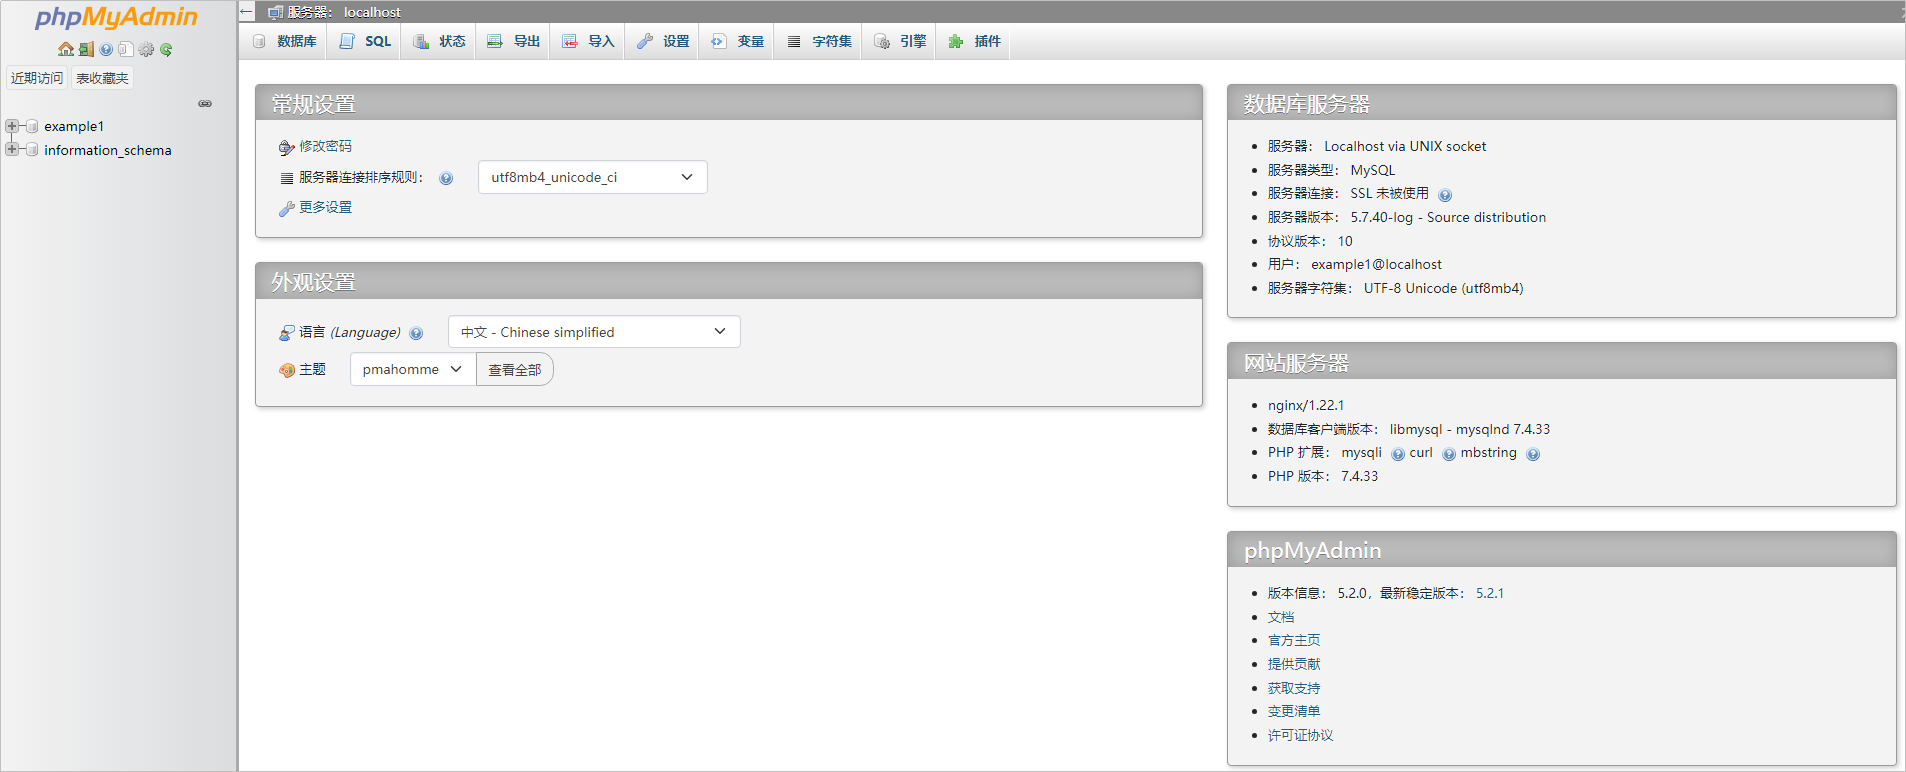
Task: Open the 中文 - Chinese simplified language dropdown
Action: [594, 332]
